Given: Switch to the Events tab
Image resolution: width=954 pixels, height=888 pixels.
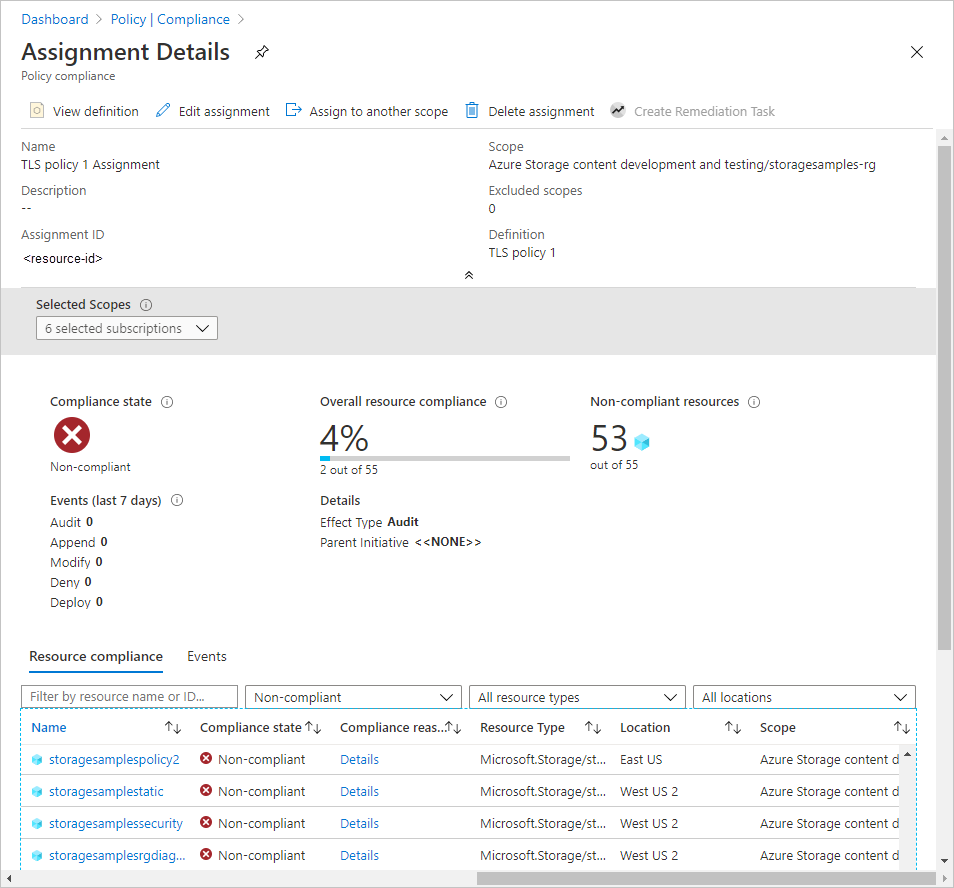Looking at the screenshot, I should (207, 656).
